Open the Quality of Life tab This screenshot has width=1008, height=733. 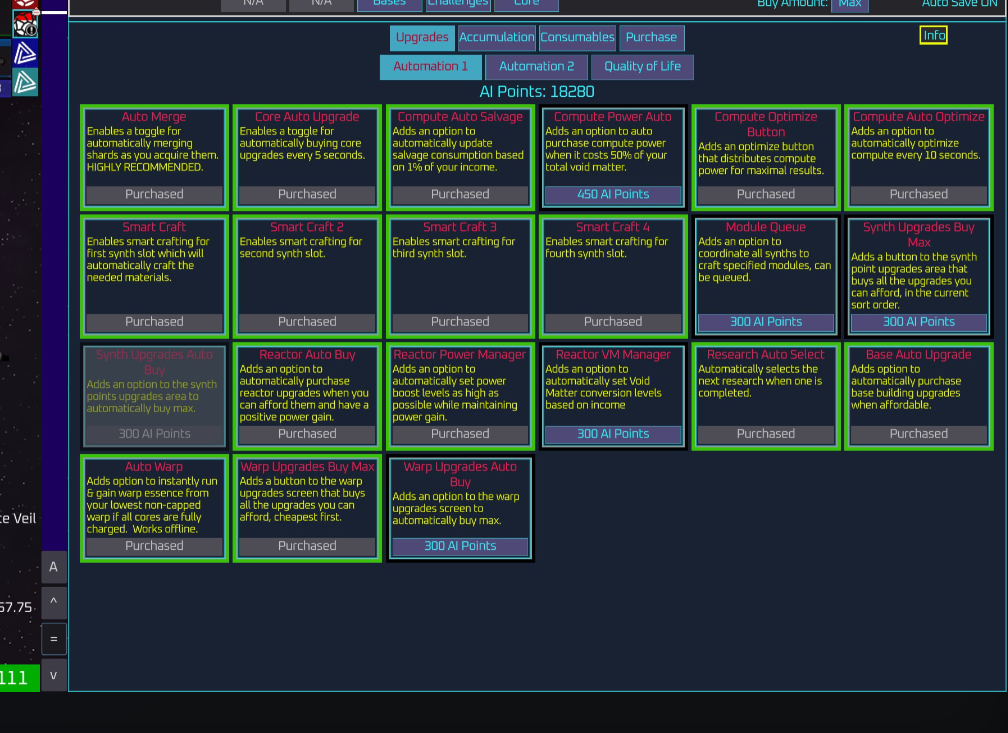click(642, 66)
